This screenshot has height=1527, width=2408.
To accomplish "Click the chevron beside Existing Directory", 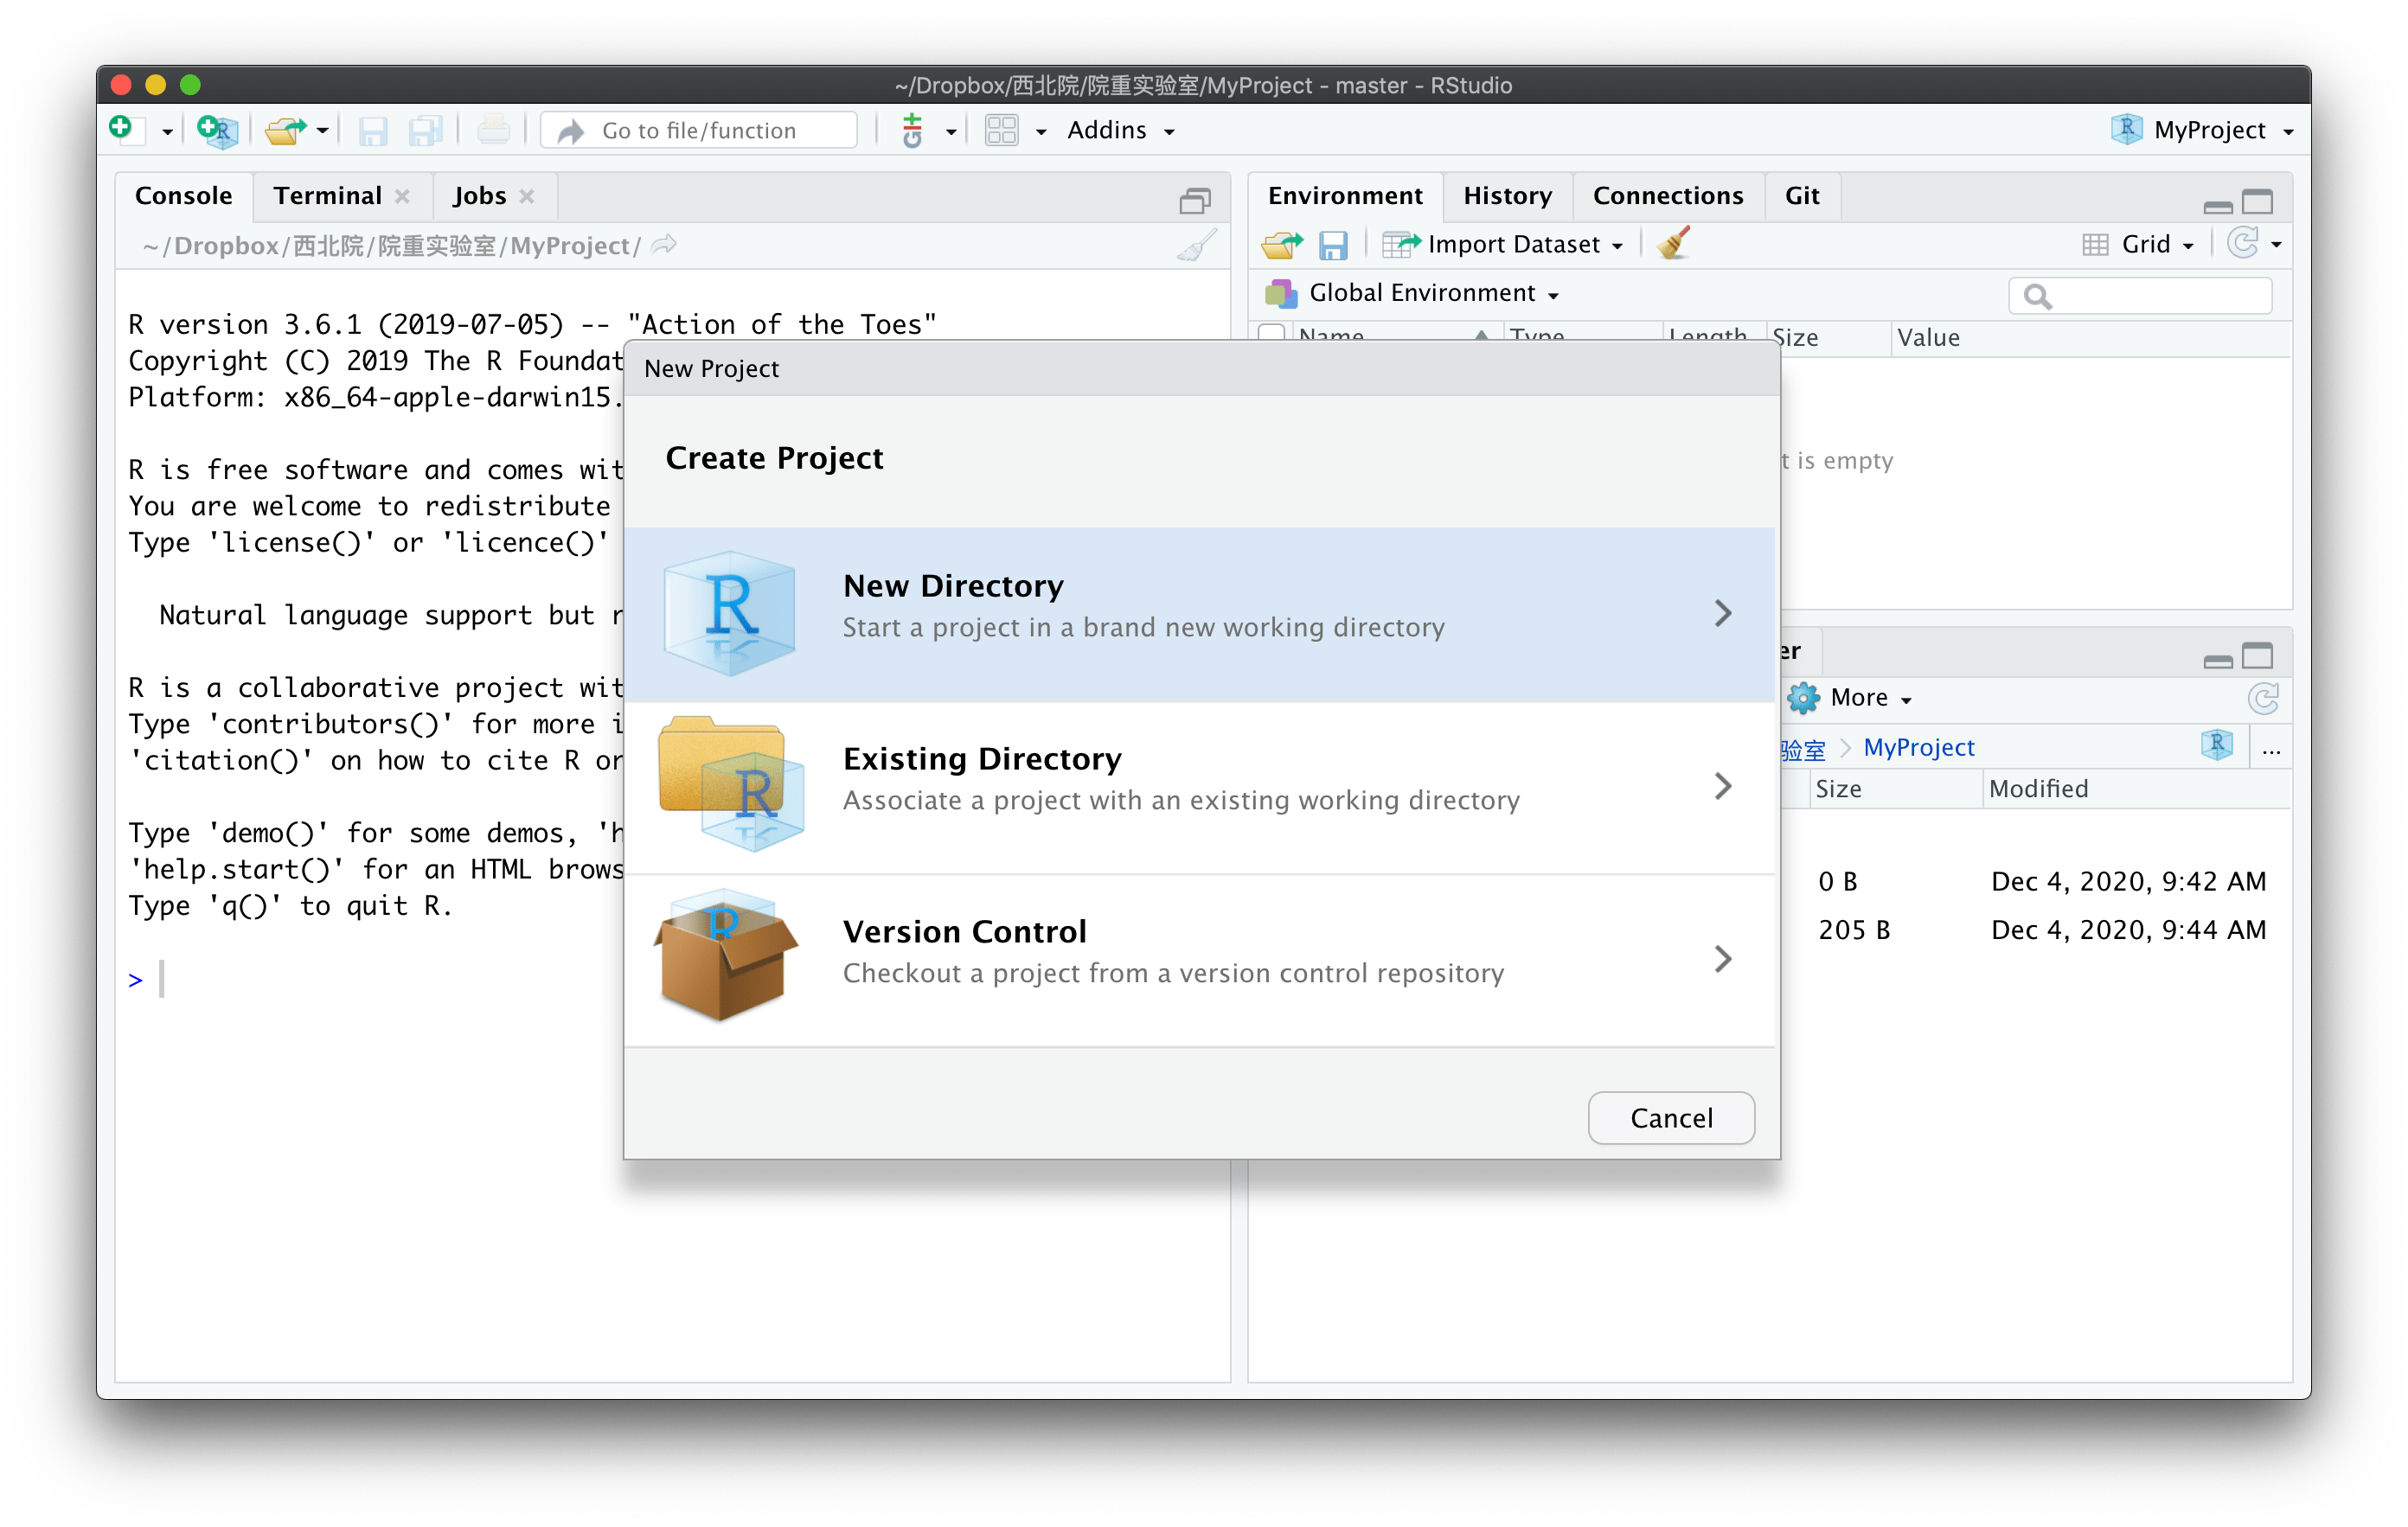I will [1722, 786].
